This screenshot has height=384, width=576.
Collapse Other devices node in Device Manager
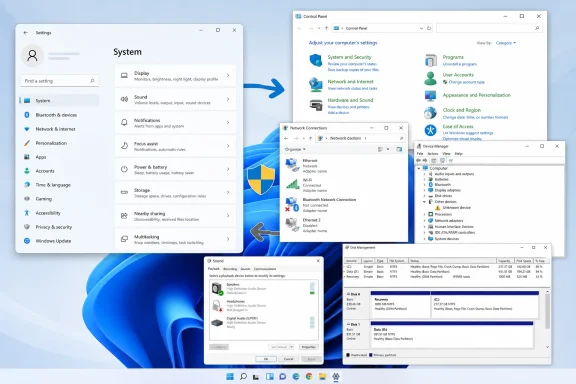[425, 202]
